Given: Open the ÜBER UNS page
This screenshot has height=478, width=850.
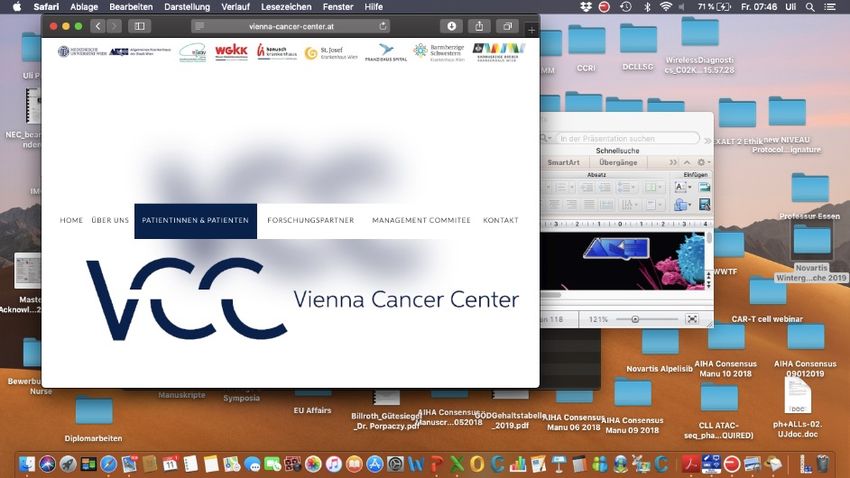Looking at the screenshot, I should point(110,220).
